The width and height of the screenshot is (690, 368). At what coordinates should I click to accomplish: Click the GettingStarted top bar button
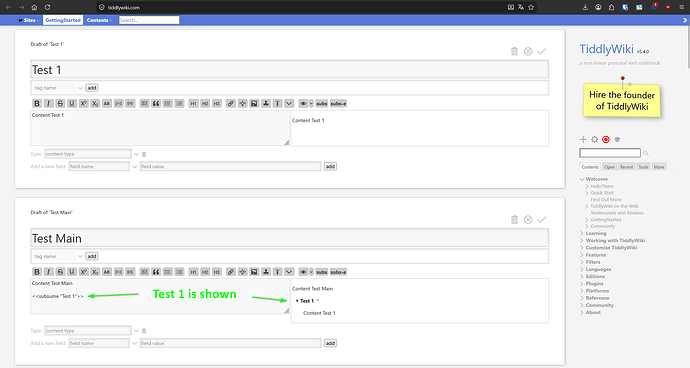click(63, 20)
